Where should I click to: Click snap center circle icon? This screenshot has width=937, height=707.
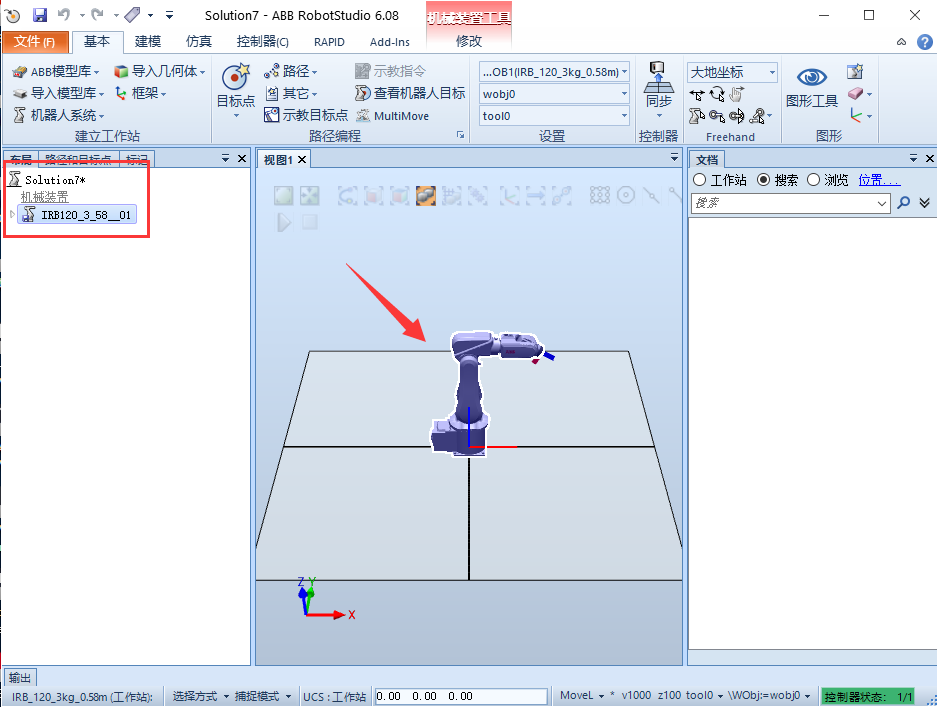pyautogui.click(x=626, y=195)
